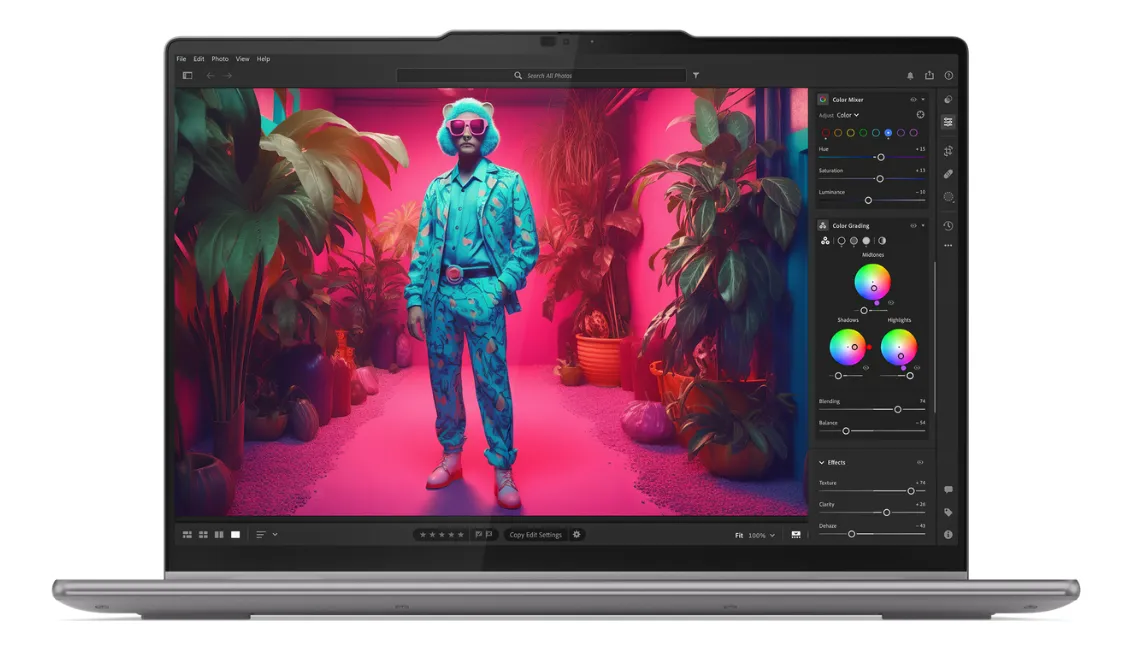Open the Versions history panel

(948, 226)
